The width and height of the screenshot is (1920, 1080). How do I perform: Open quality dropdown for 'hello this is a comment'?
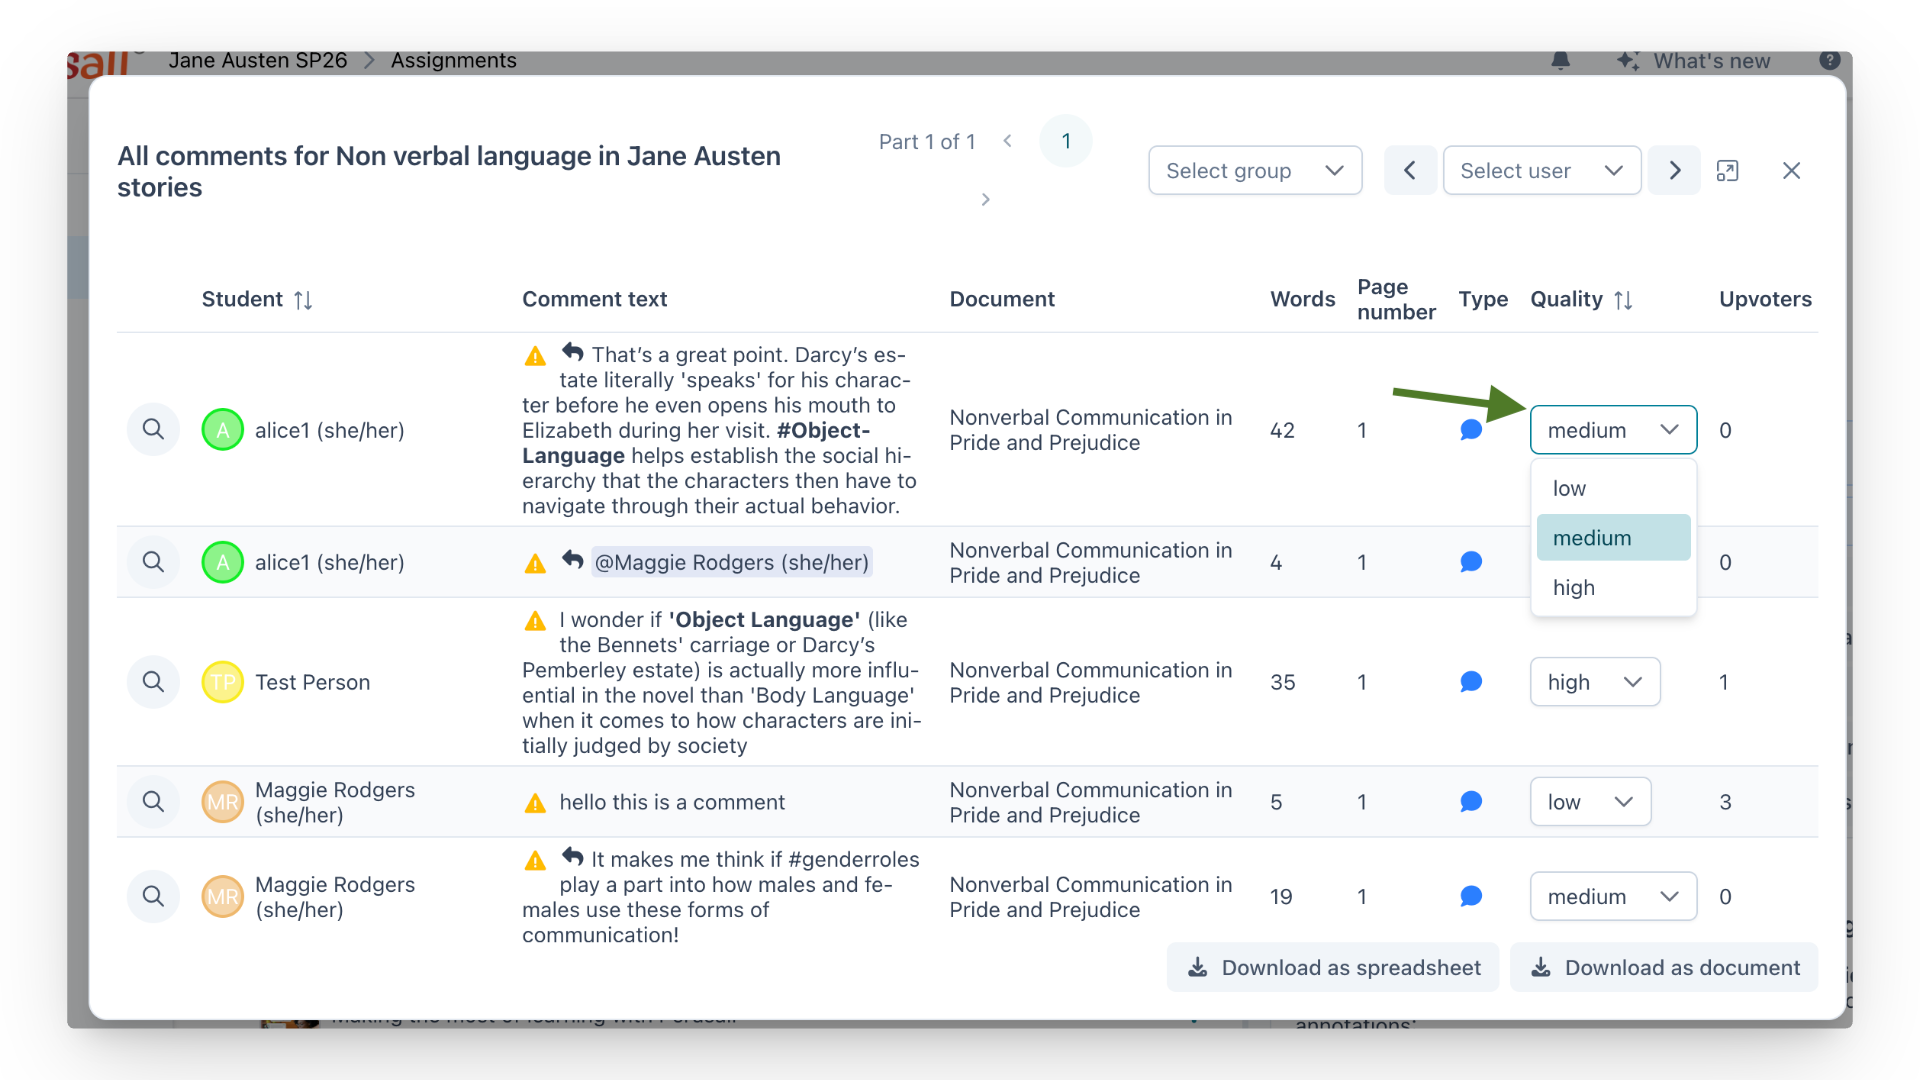[x=1590, y=802]
